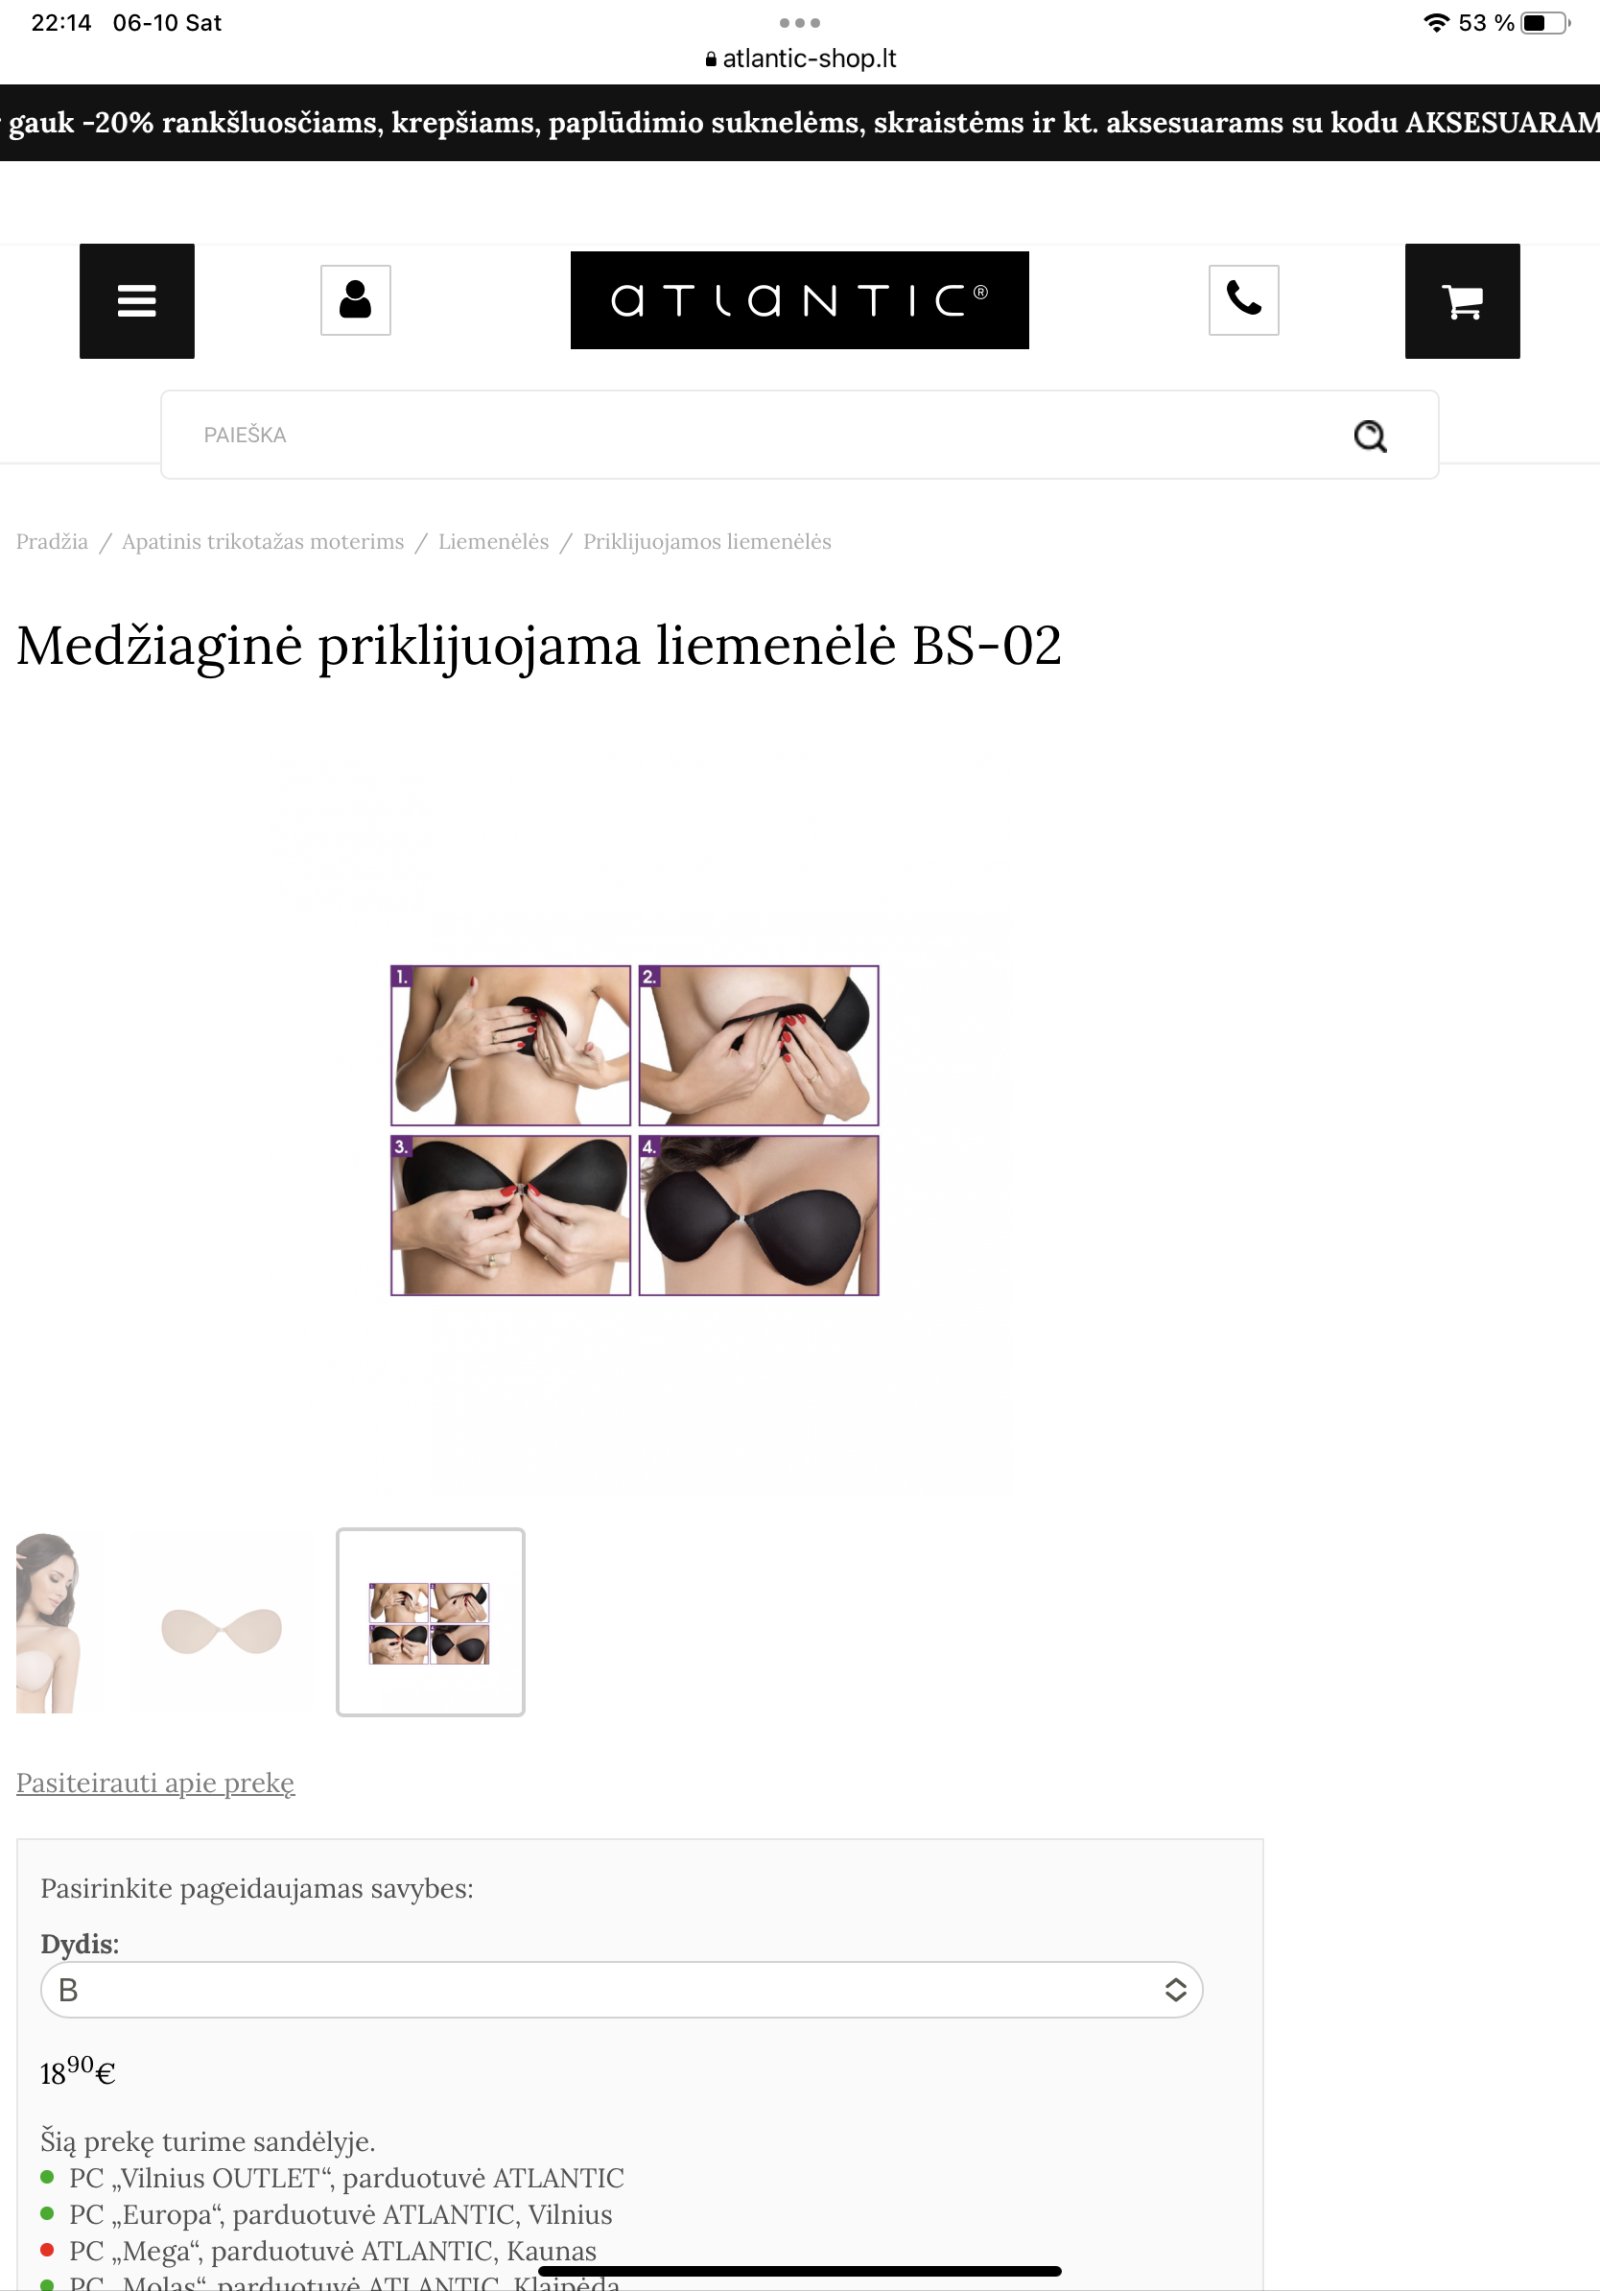Open Apatinis trikotažas moterims breadcrumb
The width and height of the screenshot is (1600, 2291).
263,541
